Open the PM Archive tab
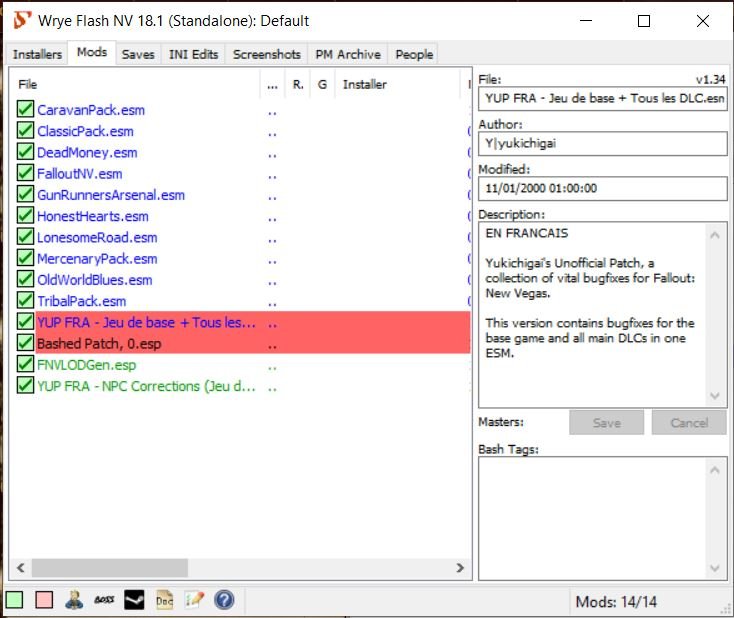The image size is (734, 618). coord(348,54)
